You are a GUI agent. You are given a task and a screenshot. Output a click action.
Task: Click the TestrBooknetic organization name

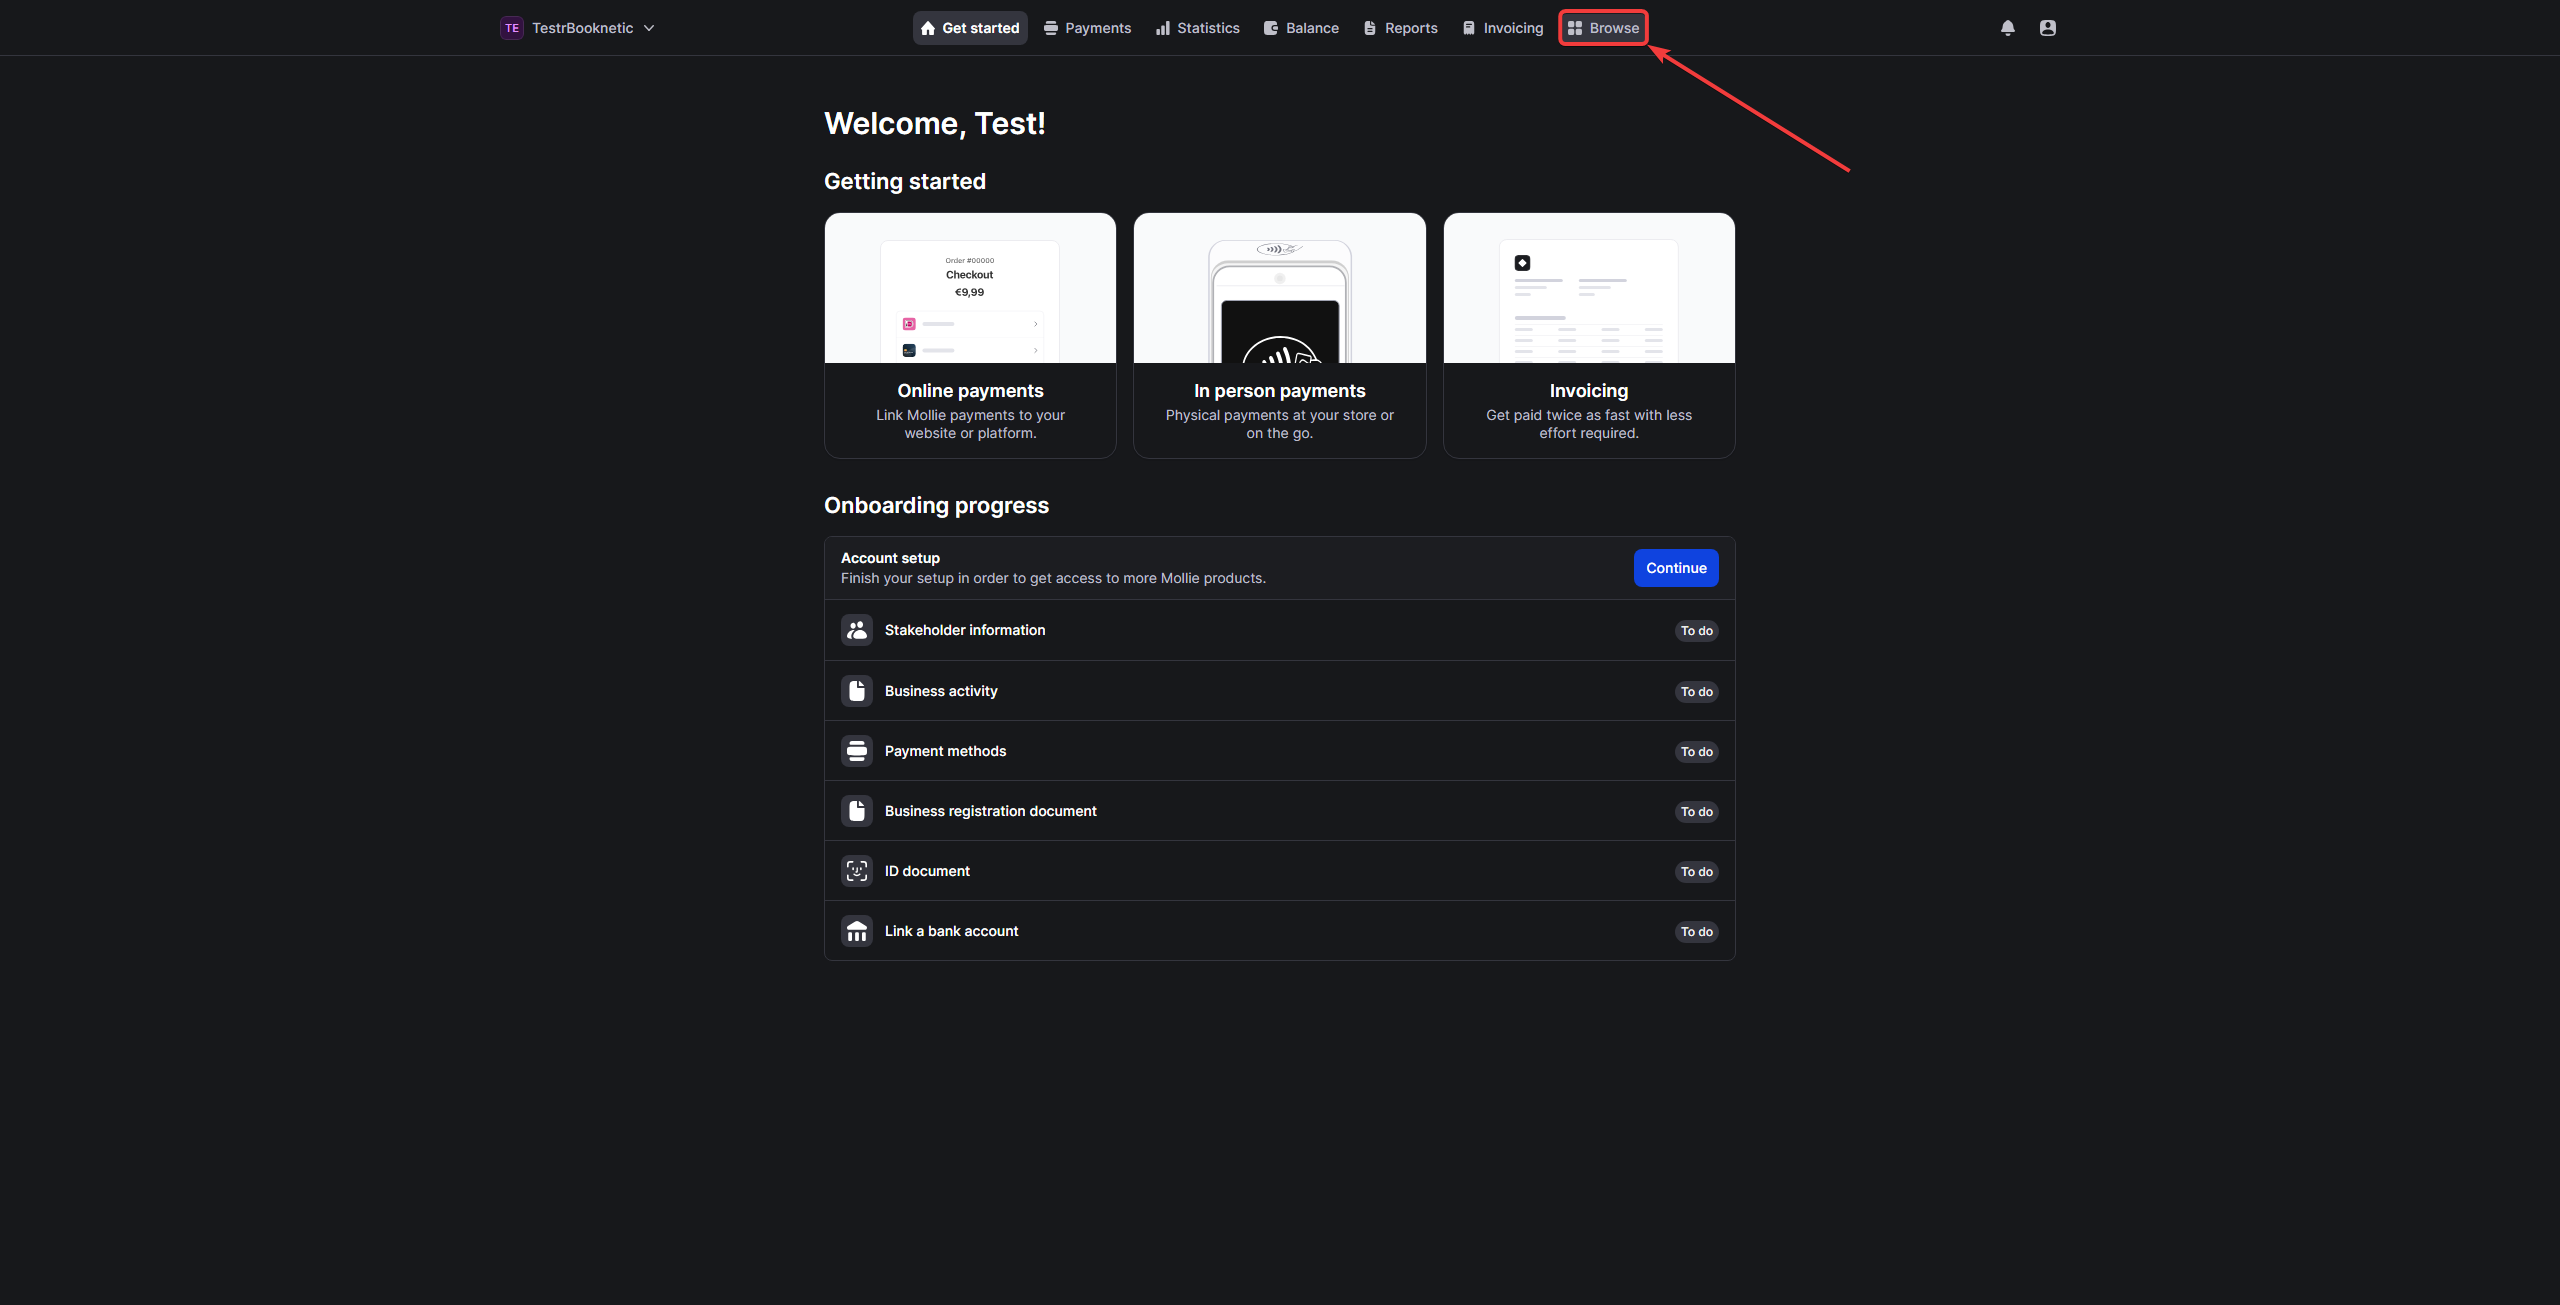pyautogui.click(x=582, y=28)
